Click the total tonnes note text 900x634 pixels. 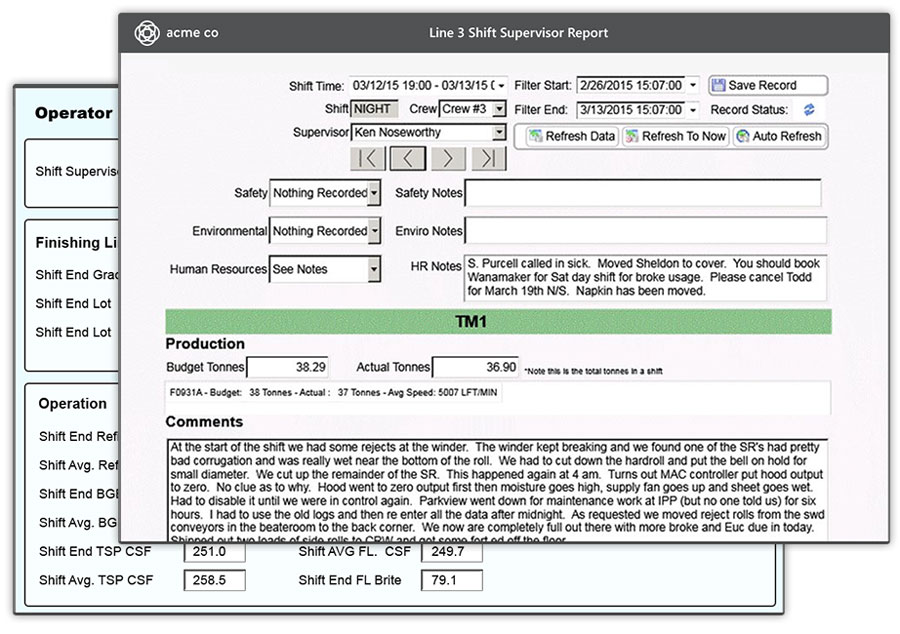(x=593, y=371)
